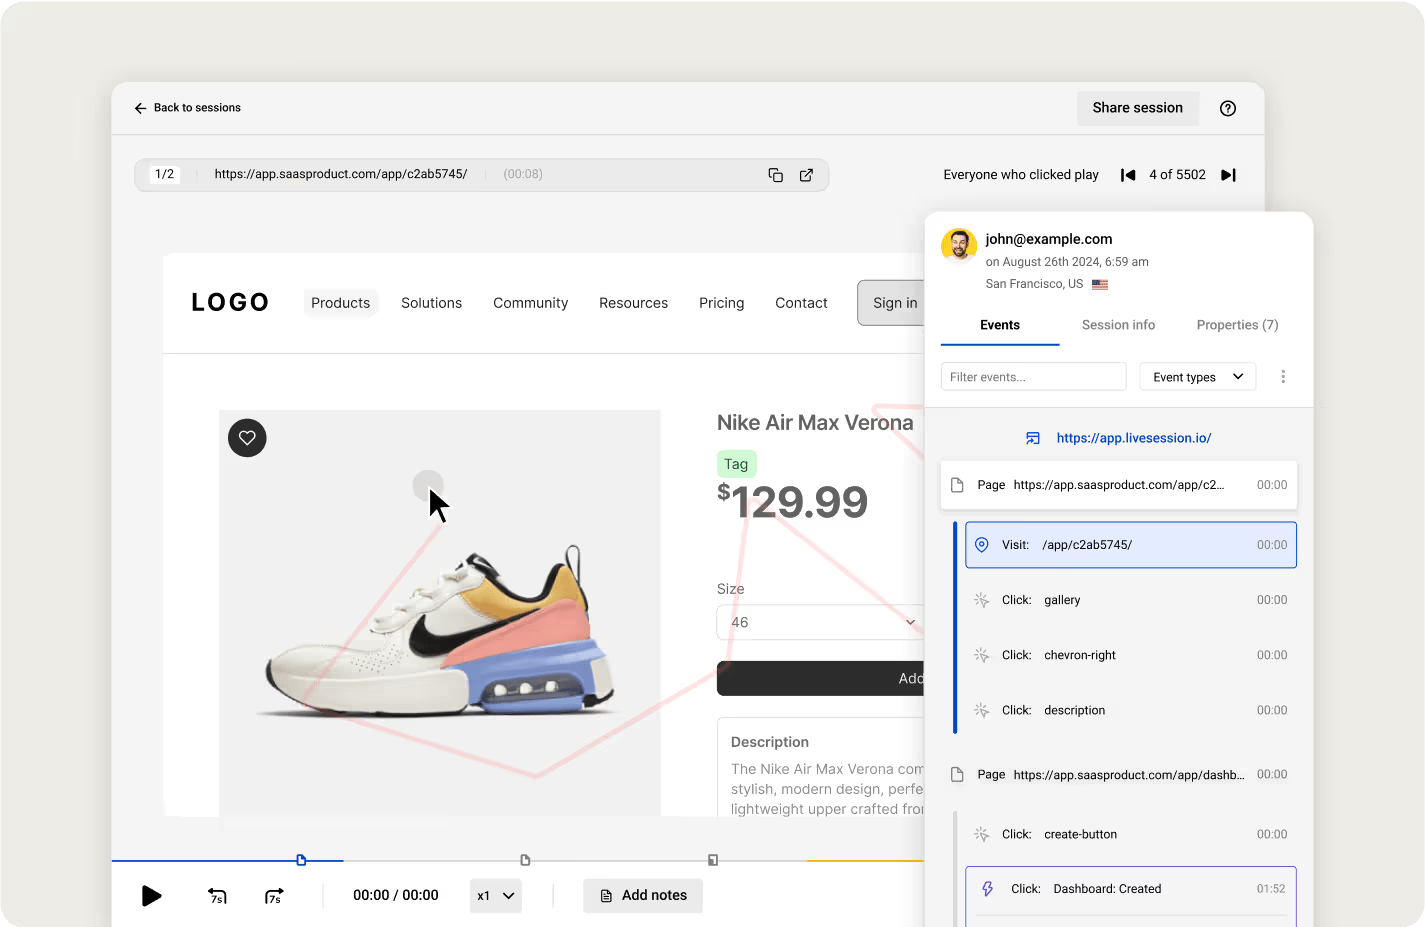Select the Page app/dashb... event row
This screenshot has height=927, width=1425.
[x=1119, y=775]
